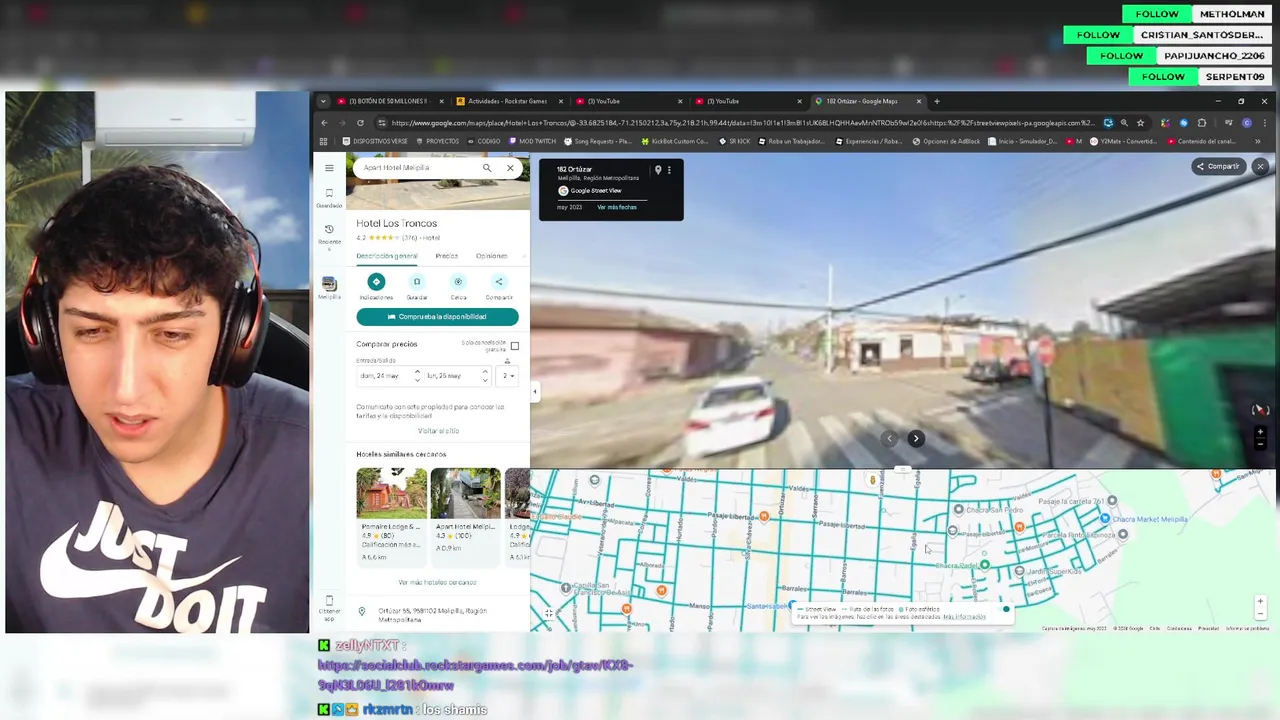Click the FOLLOW button beside SERPENT09
The height and width of the screenshot is (720, 1280).
coord(1164,77)
